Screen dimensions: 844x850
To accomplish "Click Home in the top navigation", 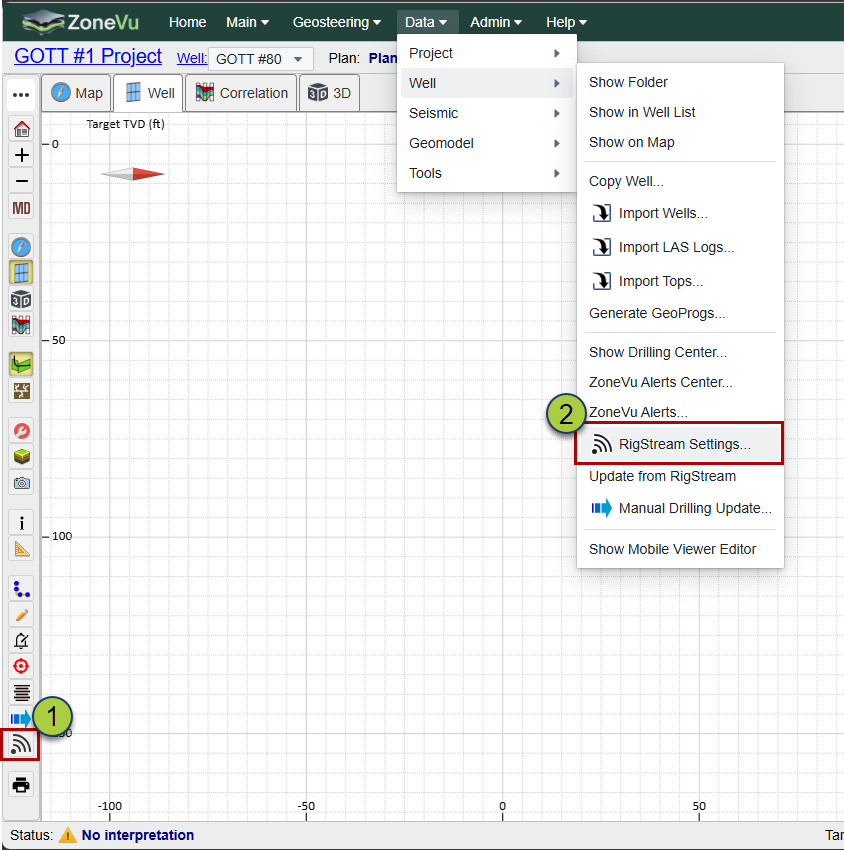I will pyautogui.click(x=188, y=22).
